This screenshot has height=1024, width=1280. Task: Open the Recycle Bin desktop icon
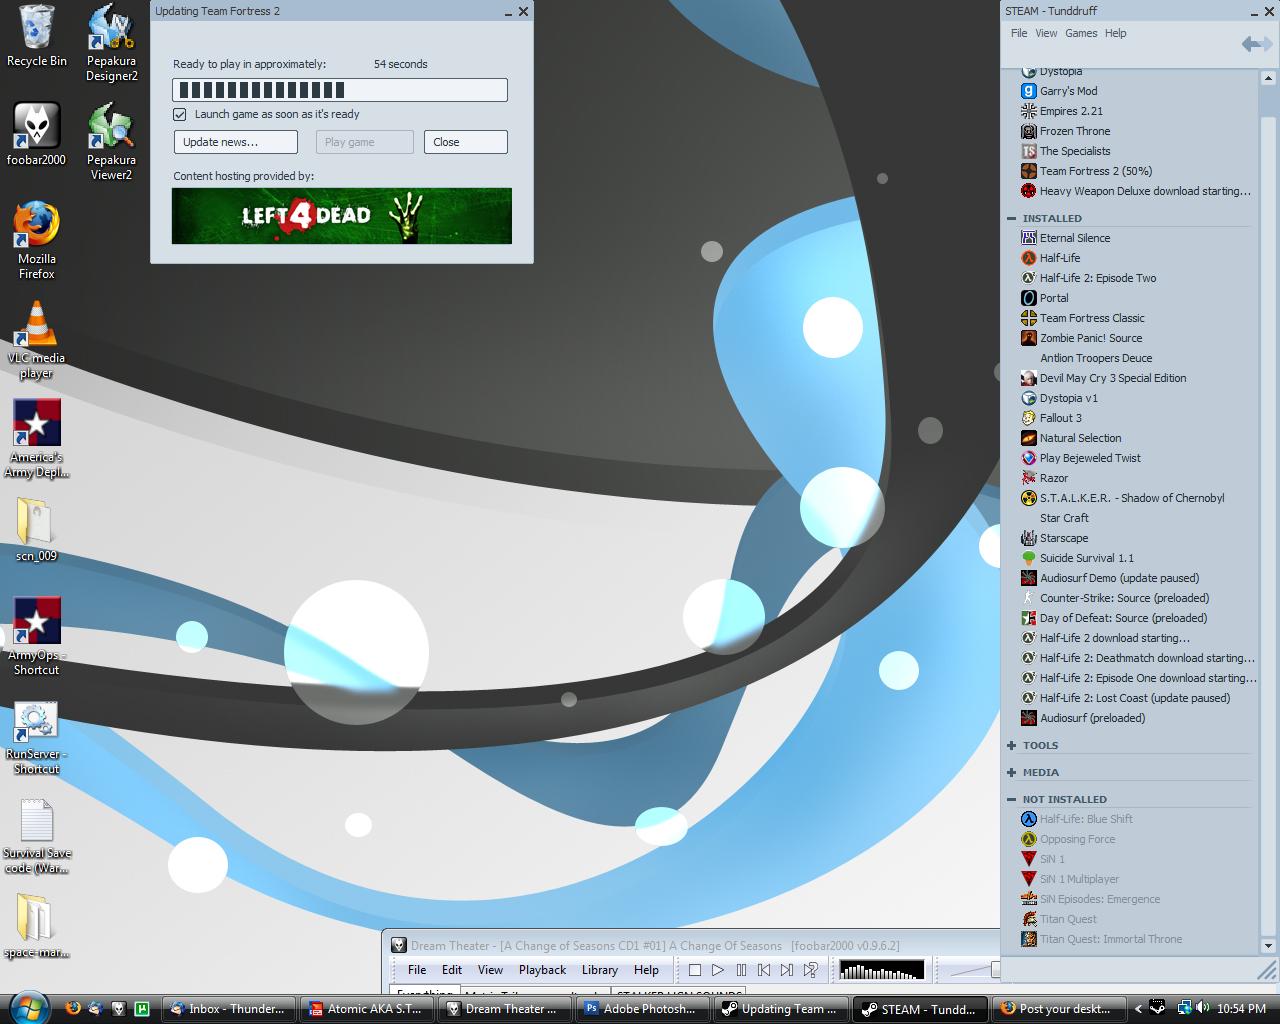point(37,36)
